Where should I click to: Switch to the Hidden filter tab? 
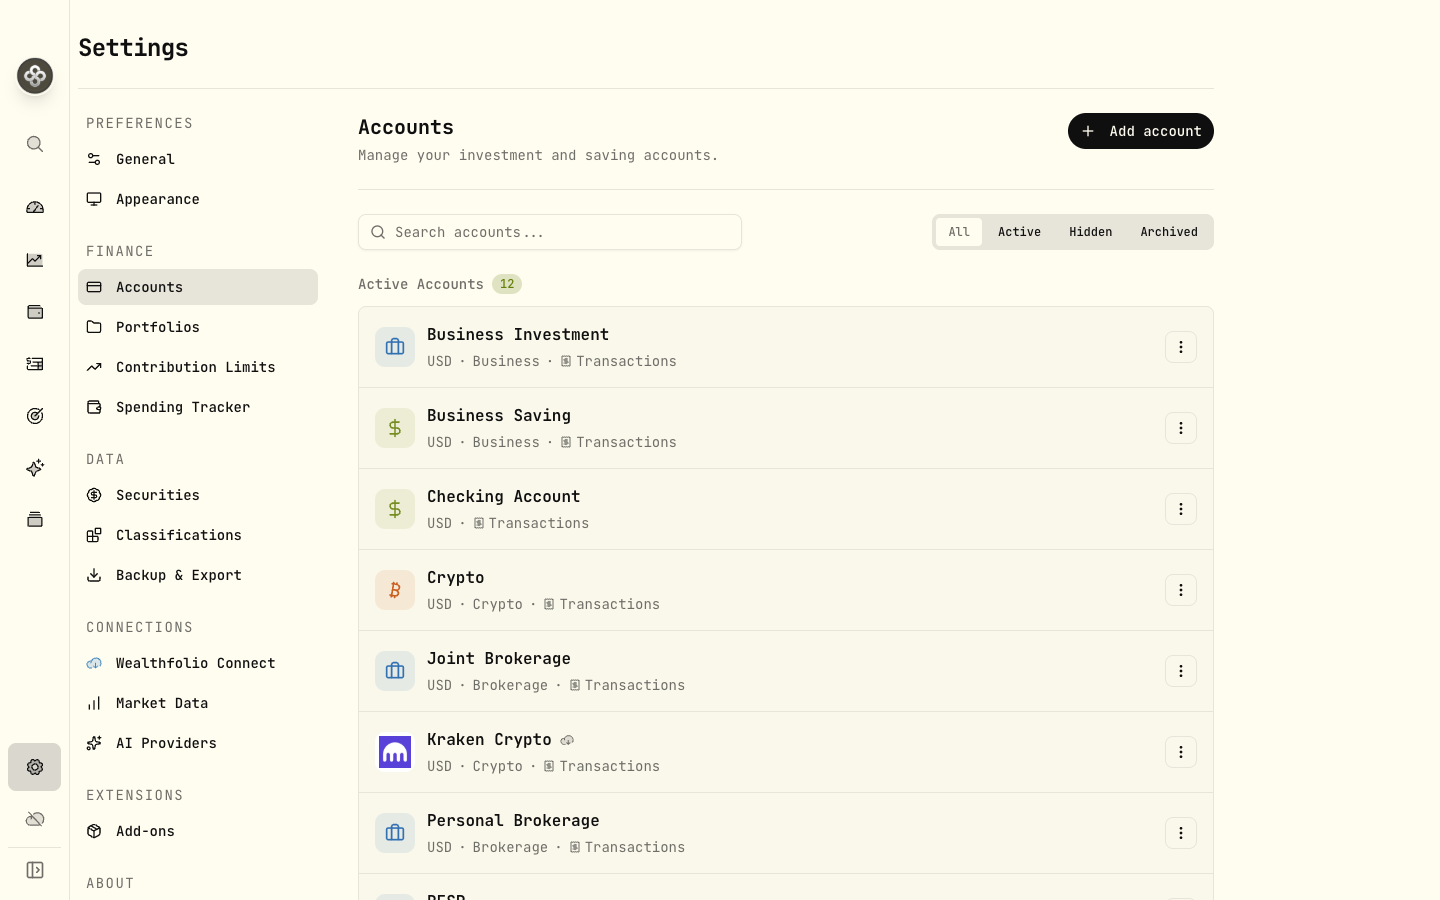click(1090, 232)
